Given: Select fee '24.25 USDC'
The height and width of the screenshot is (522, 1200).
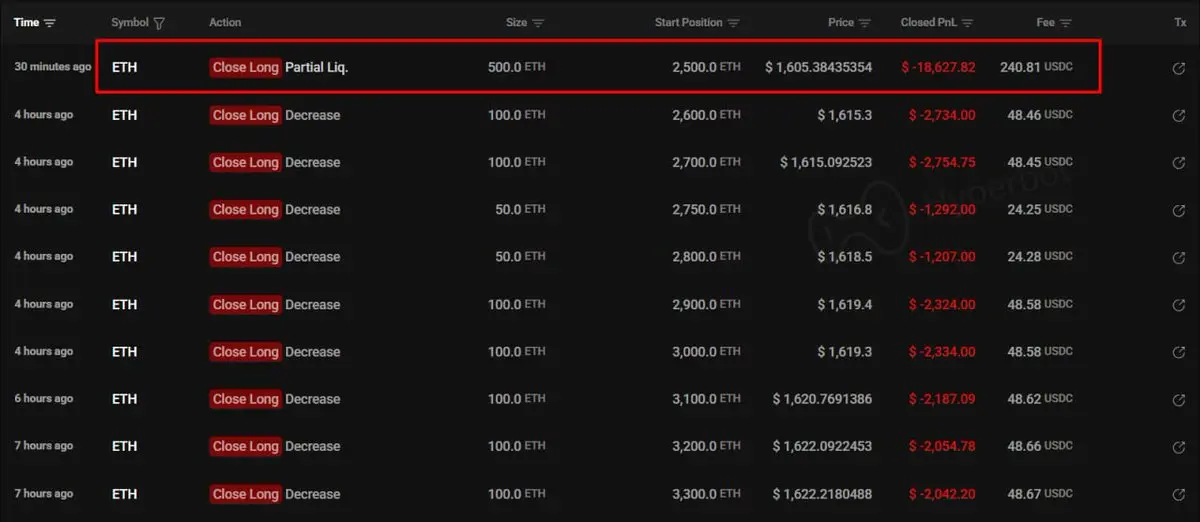Looking at the screenshot, I should (x=1040, y=209).
